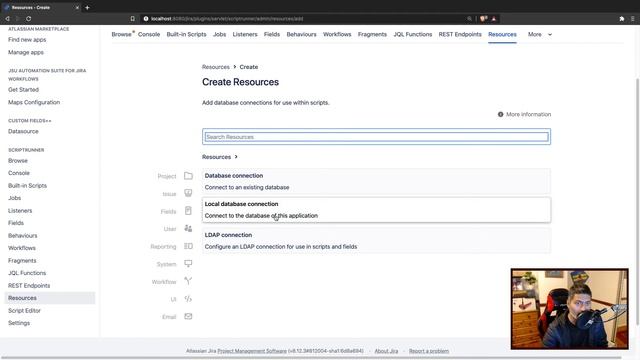Click the chevron next to Resources category

[x=236, y=157]
